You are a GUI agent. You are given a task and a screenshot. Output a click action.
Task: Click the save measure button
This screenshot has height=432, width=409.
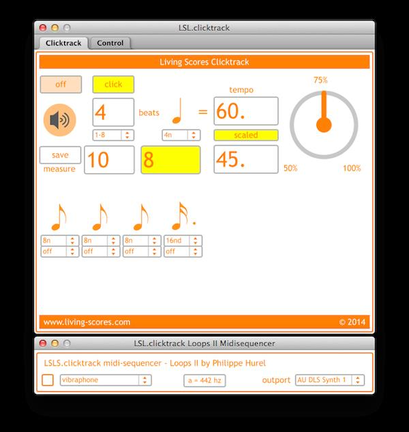60,155
